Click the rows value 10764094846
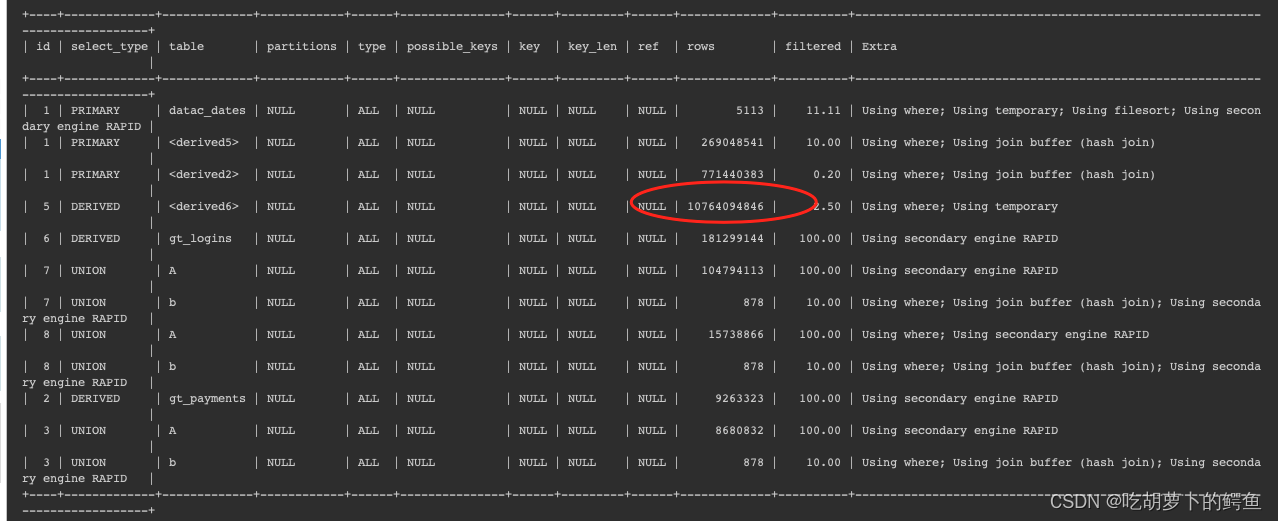 [725, 207]
